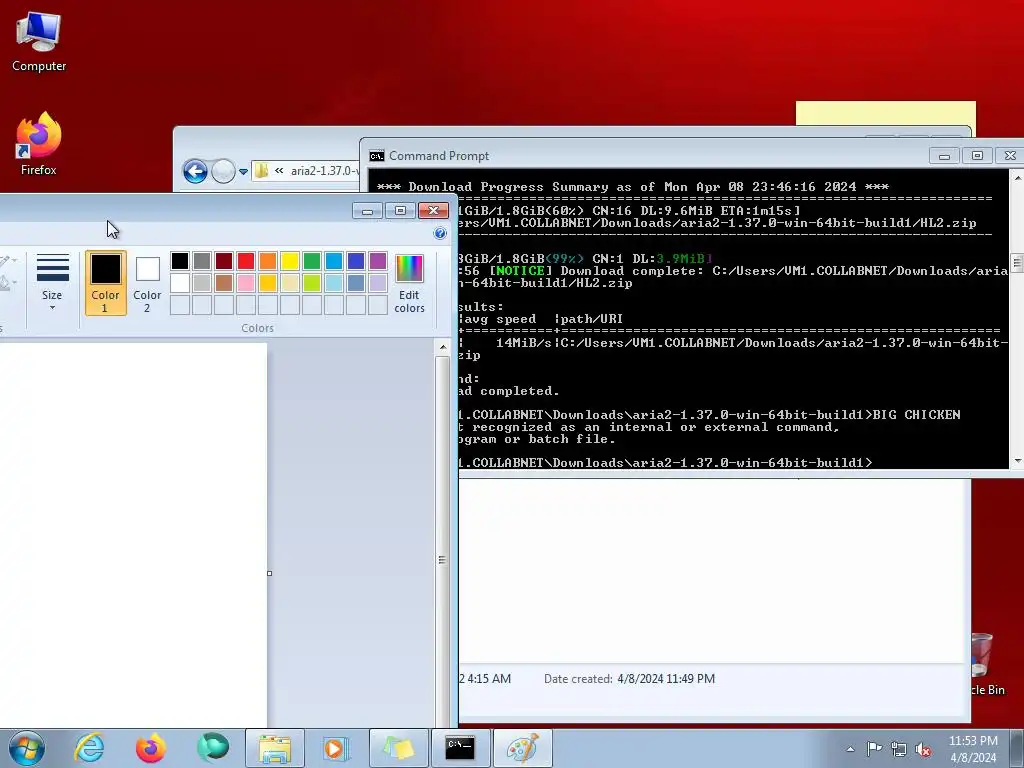Pick the white color swatch
1024x768 pixels.
(180, 283)
